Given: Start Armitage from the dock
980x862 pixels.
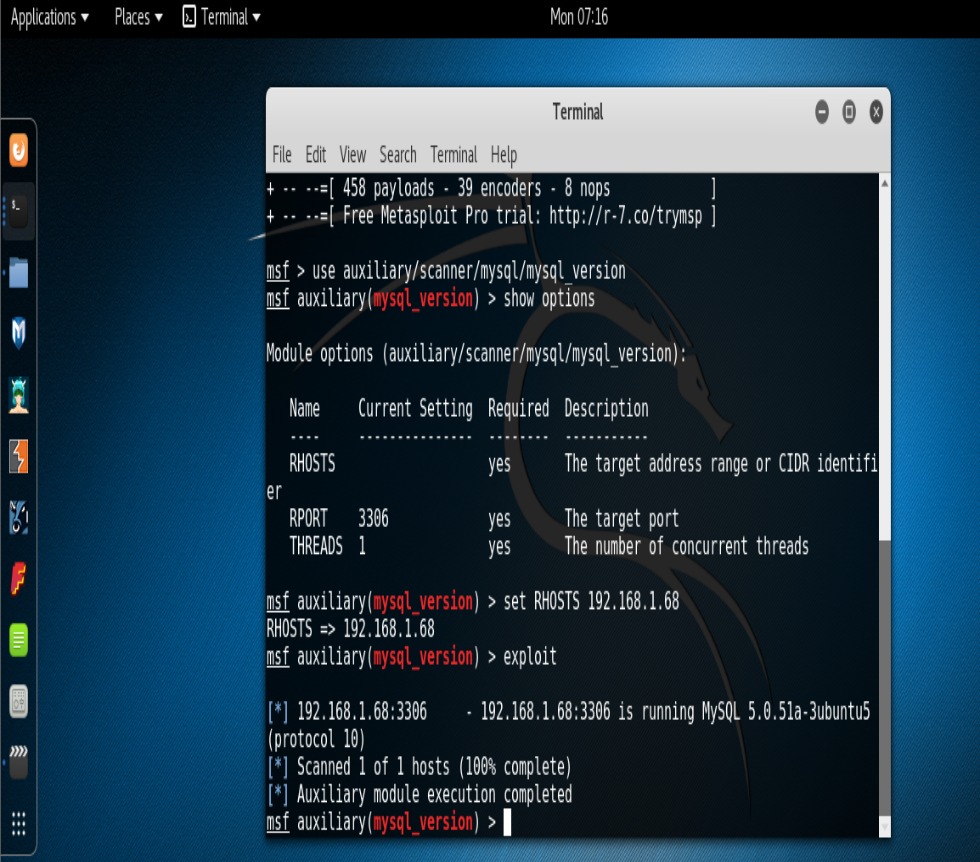Looking at the screenshot, I should tap(19, 395).
